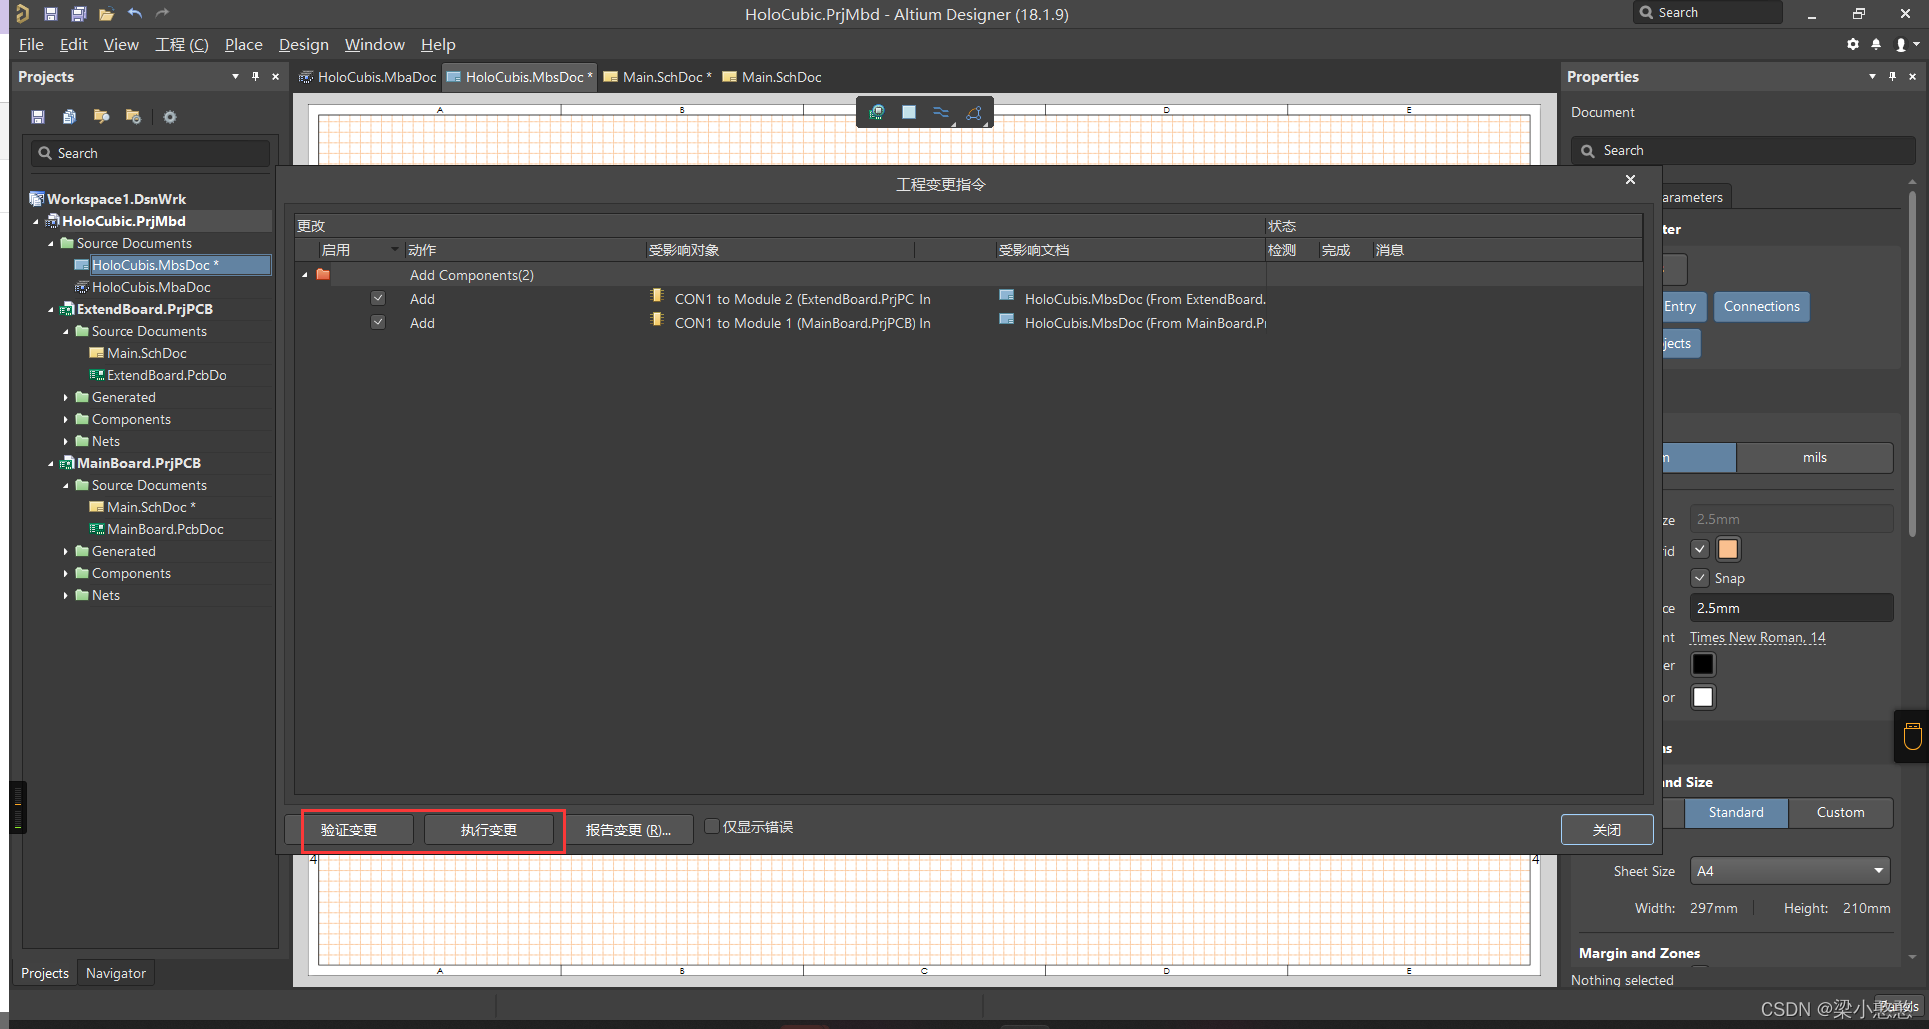
Task: Click the 执行变更 button
Action: tap(489, 830)
